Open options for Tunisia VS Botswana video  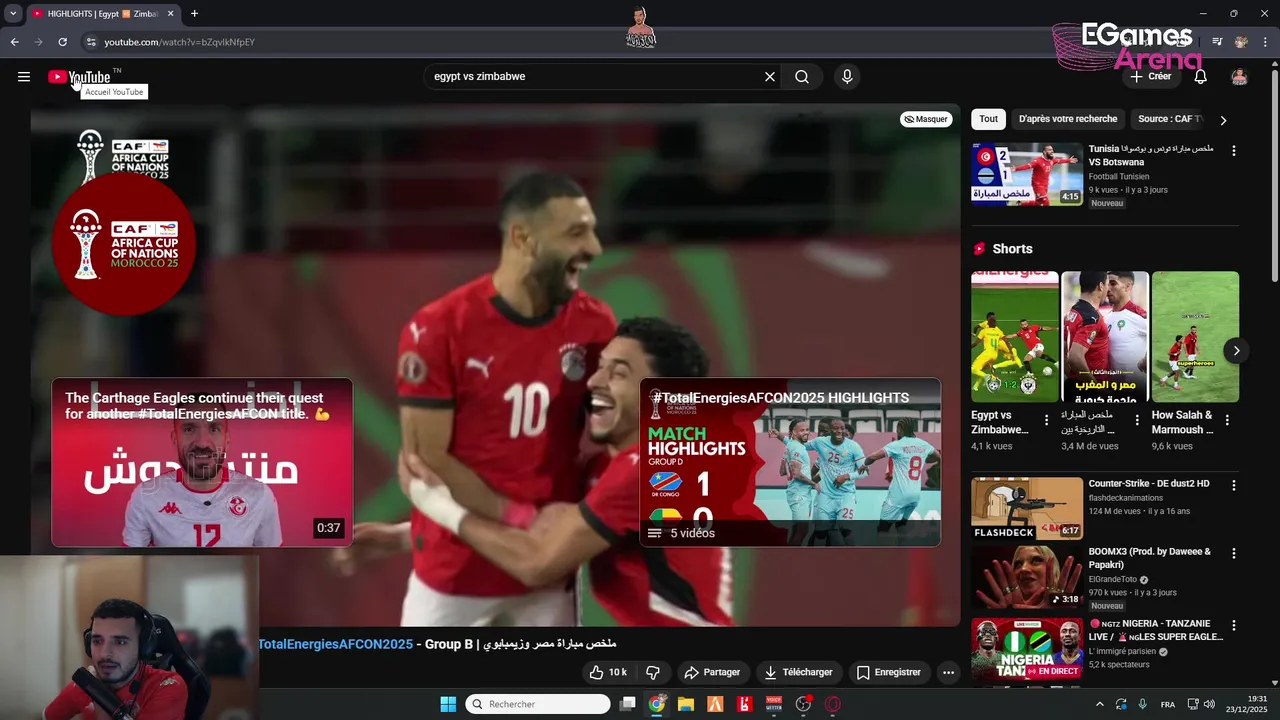pos(1233,151)
